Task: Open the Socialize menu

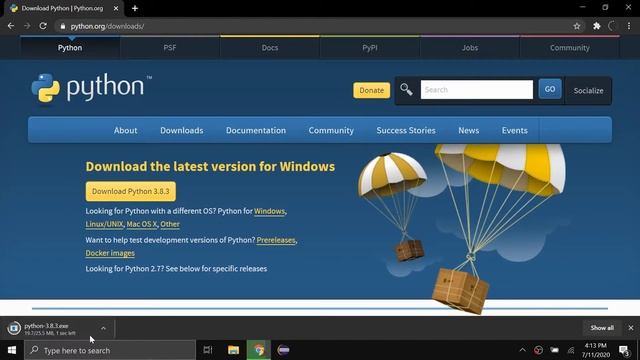Action: [588, 91]
